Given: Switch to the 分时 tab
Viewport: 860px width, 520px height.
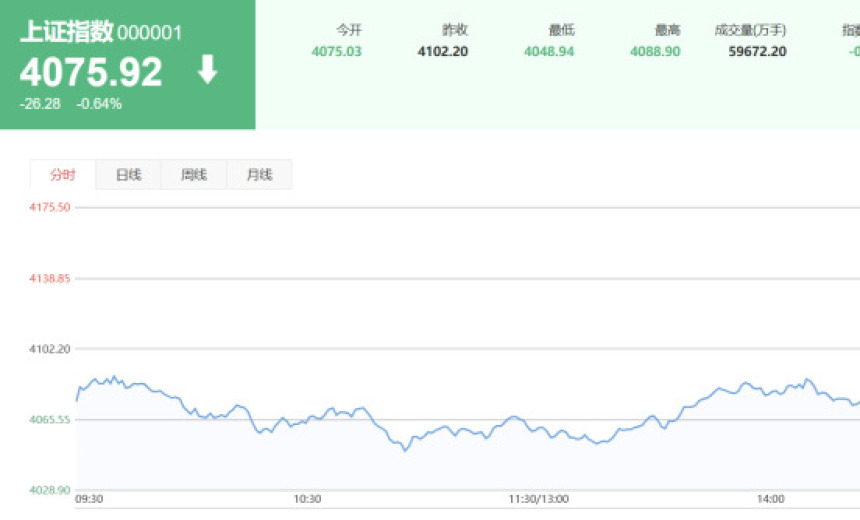Looking at the screenshot, I should pyautogui.click(x=62, y=175).
